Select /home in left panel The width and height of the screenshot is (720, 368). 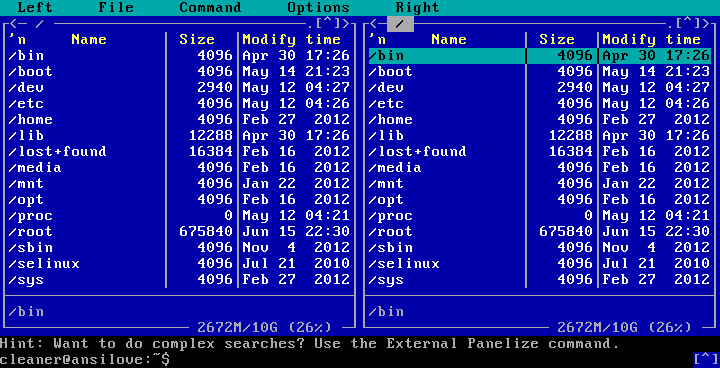pos(179,120)
